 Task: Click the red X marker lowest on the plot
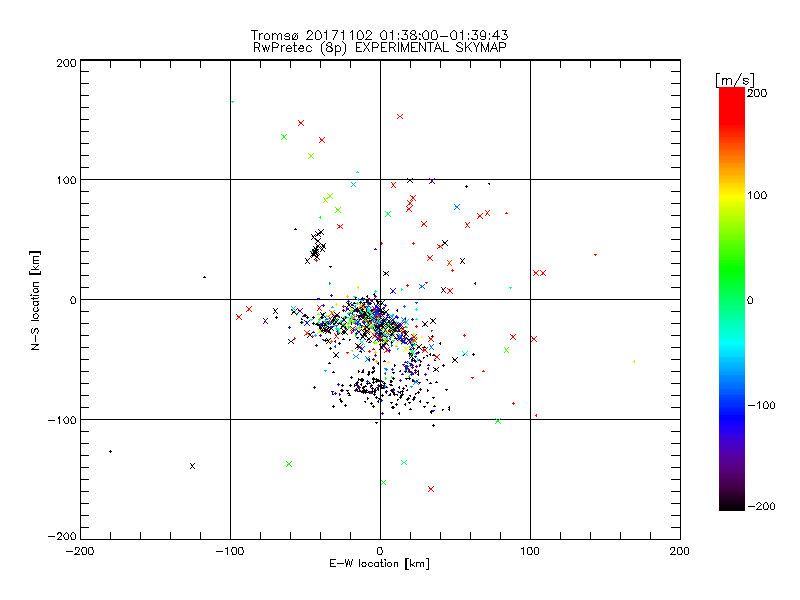431,489
